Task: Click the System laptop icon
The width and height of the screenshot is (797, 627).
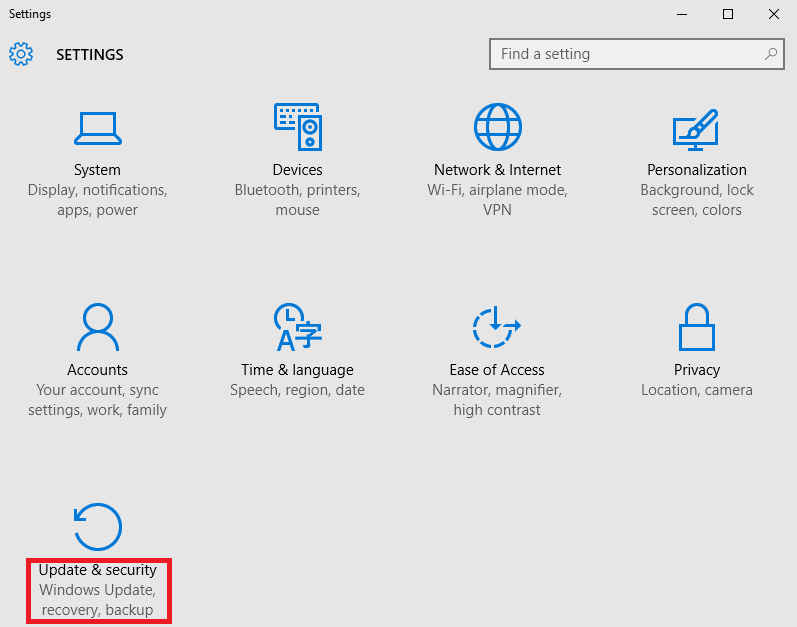Action: [97, 127]
